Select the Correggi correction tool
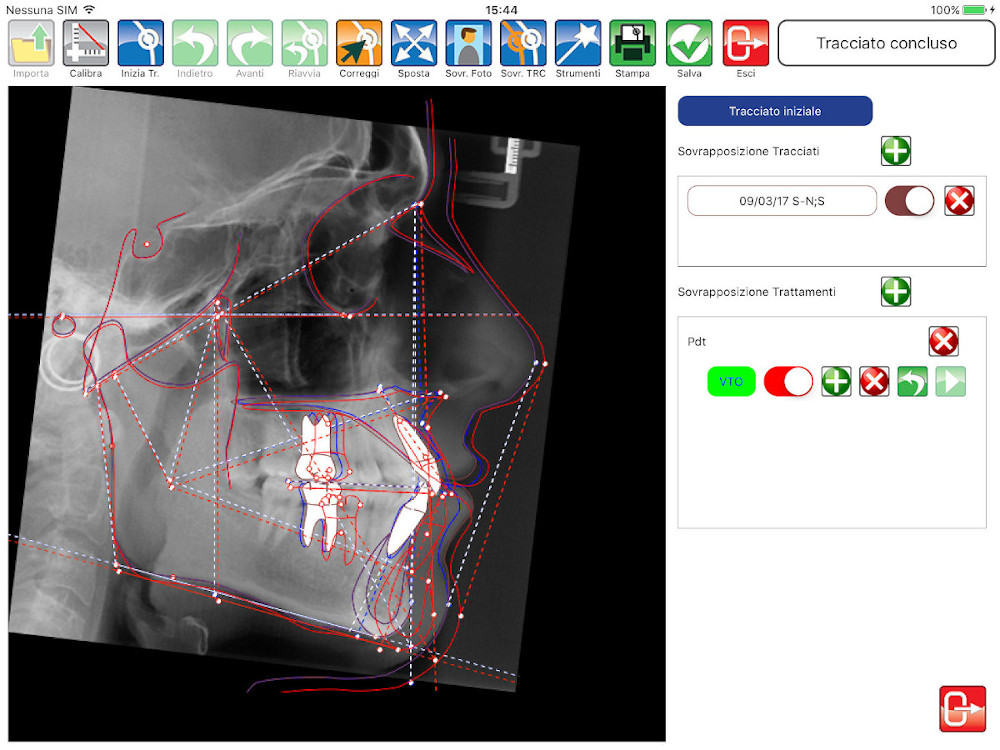 (x=359, y=43)
